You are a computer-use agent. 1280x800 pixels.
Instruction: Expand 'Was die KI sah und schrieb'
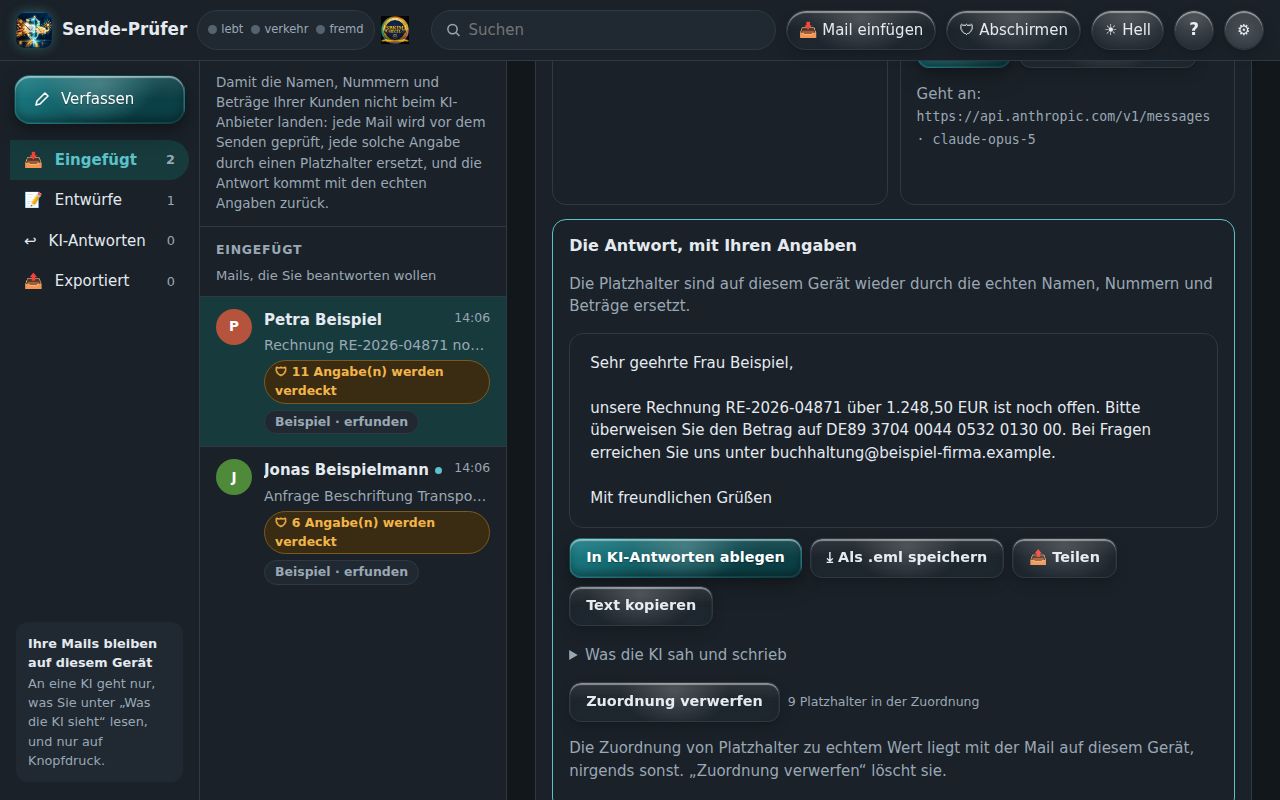click(x=678, y=655)
